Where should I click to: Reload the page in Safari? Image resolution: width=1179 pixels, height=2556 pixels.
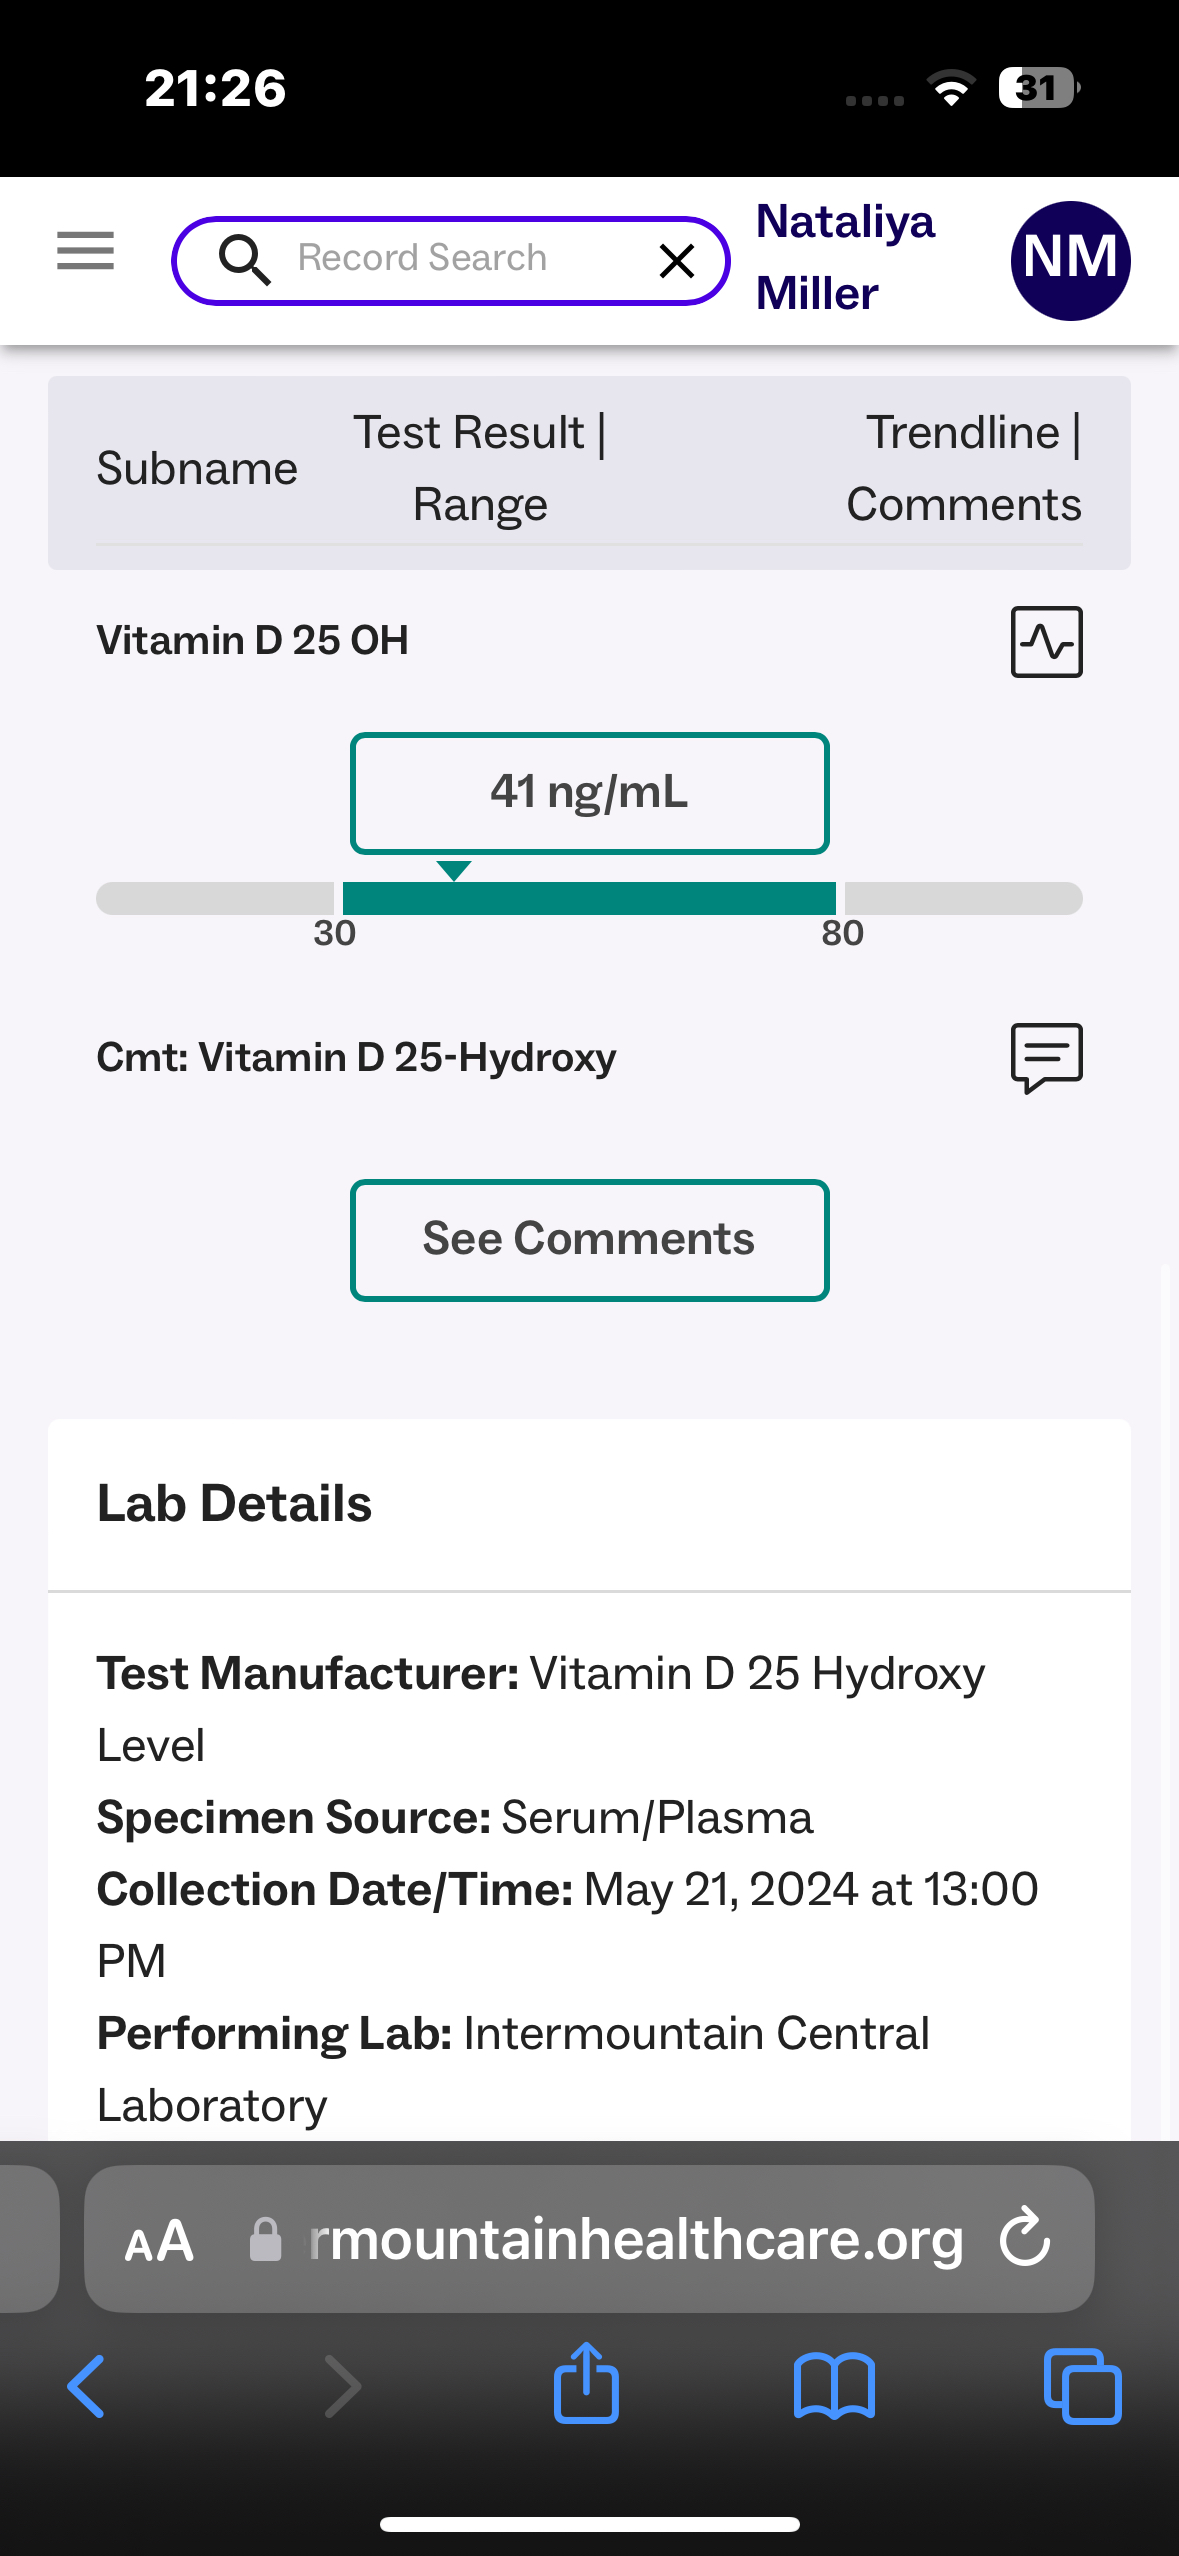pos(1025,2237)
